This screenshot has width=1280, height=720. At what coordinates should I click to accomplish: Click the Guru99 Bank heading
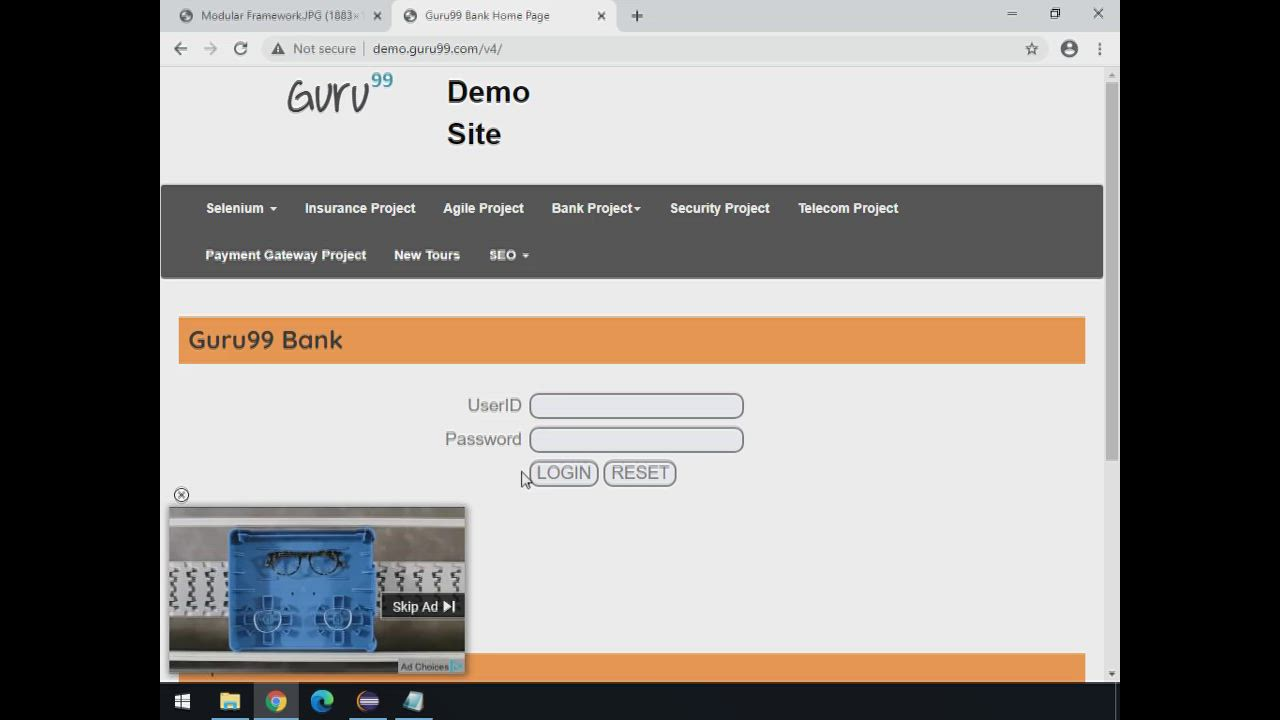click(265, 340)
